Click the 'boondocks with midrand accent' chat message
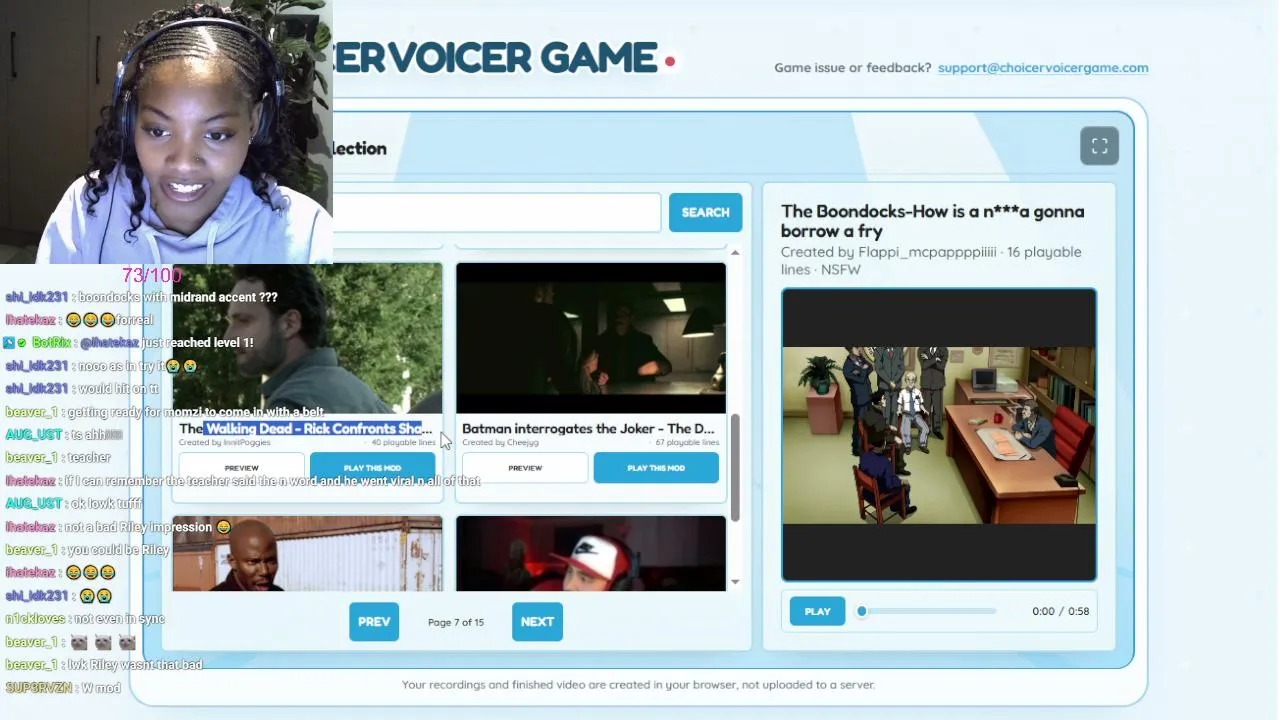 tap(177, 297)
